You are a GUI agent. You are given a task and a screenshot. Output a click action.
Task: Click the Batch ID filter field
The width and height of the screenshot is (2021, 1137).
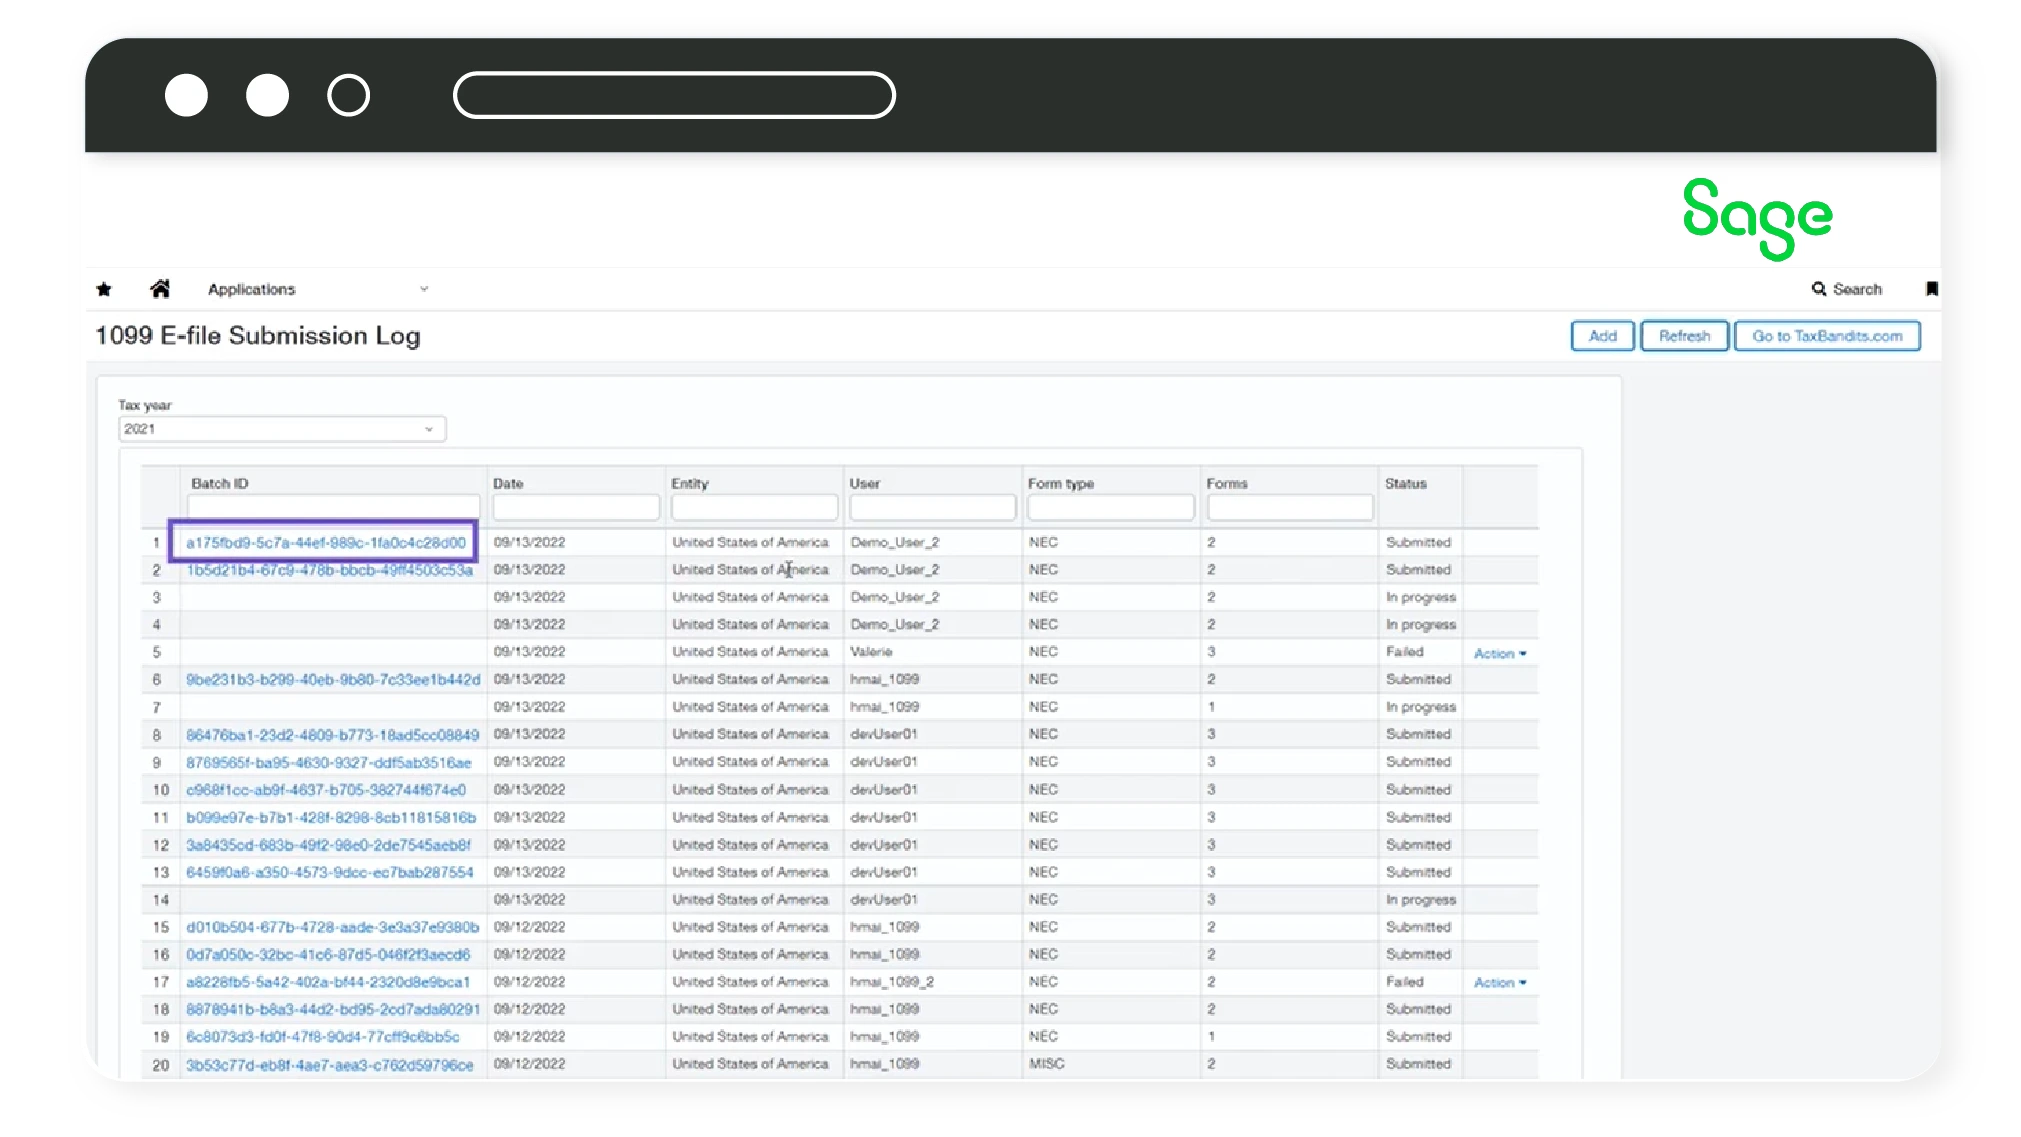pos(333,508)
